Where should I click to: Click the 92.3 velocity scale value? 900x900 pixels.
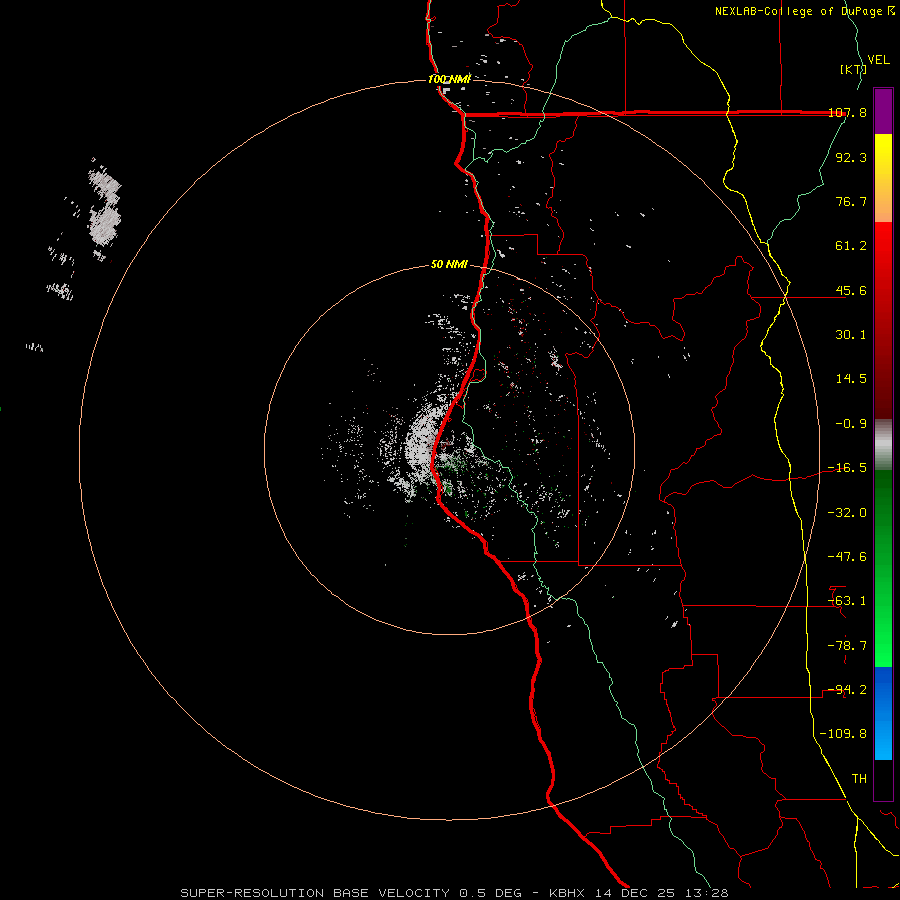851,157
